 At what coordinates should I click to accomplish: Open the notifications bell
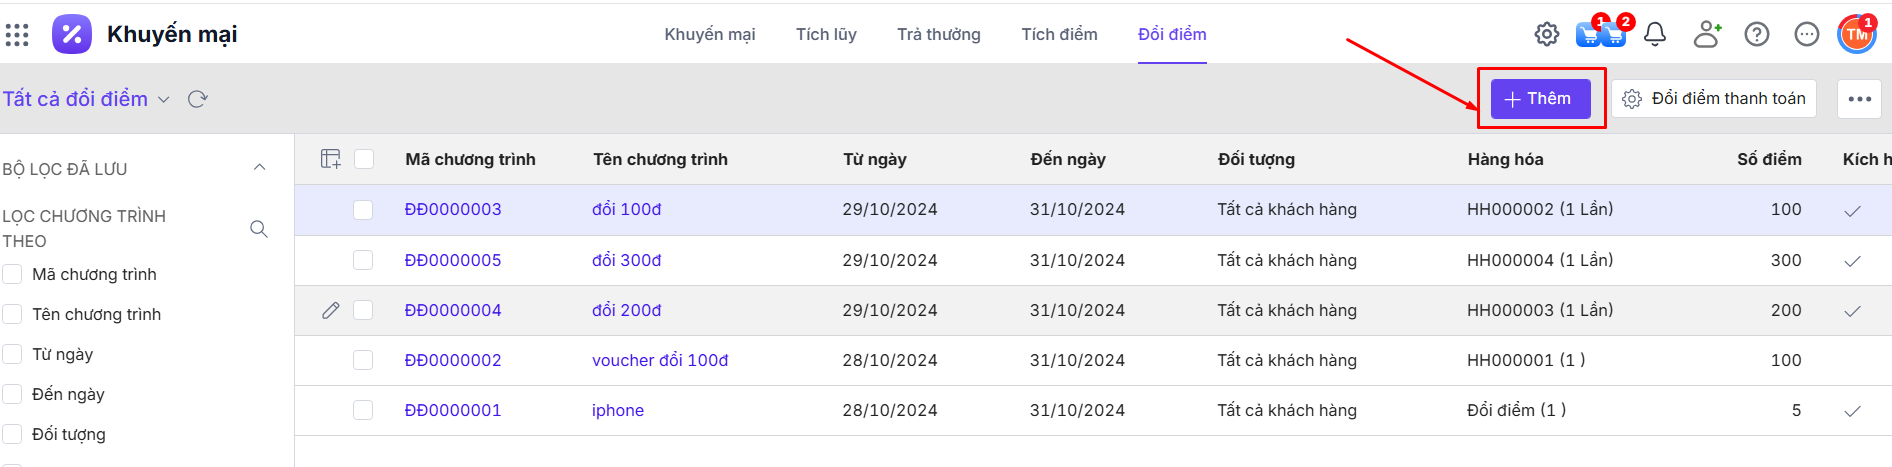pyautogui.click(x=1655, y=35)
